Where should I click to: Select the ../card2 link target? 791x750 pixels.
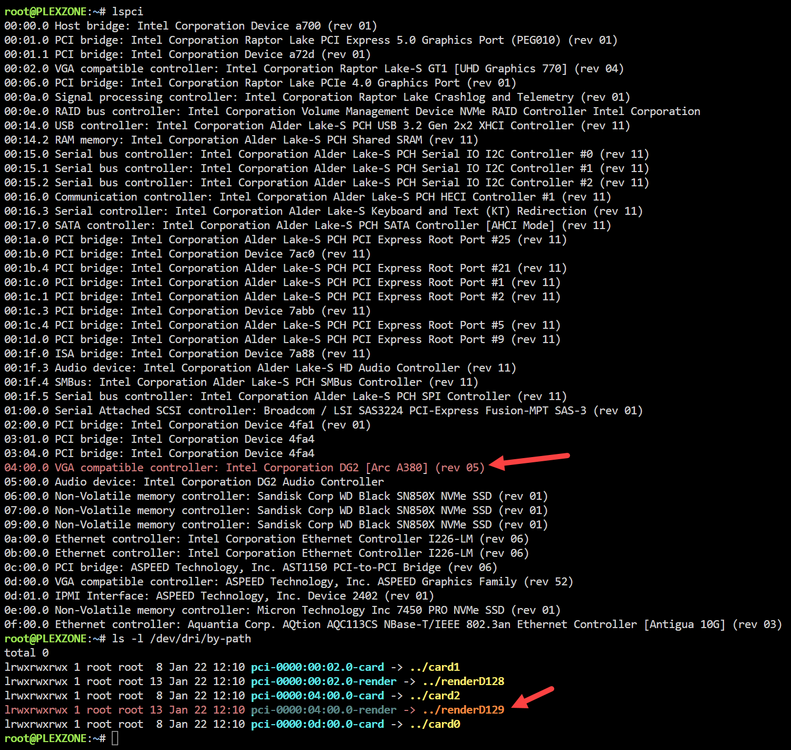[x=435, y=696]
